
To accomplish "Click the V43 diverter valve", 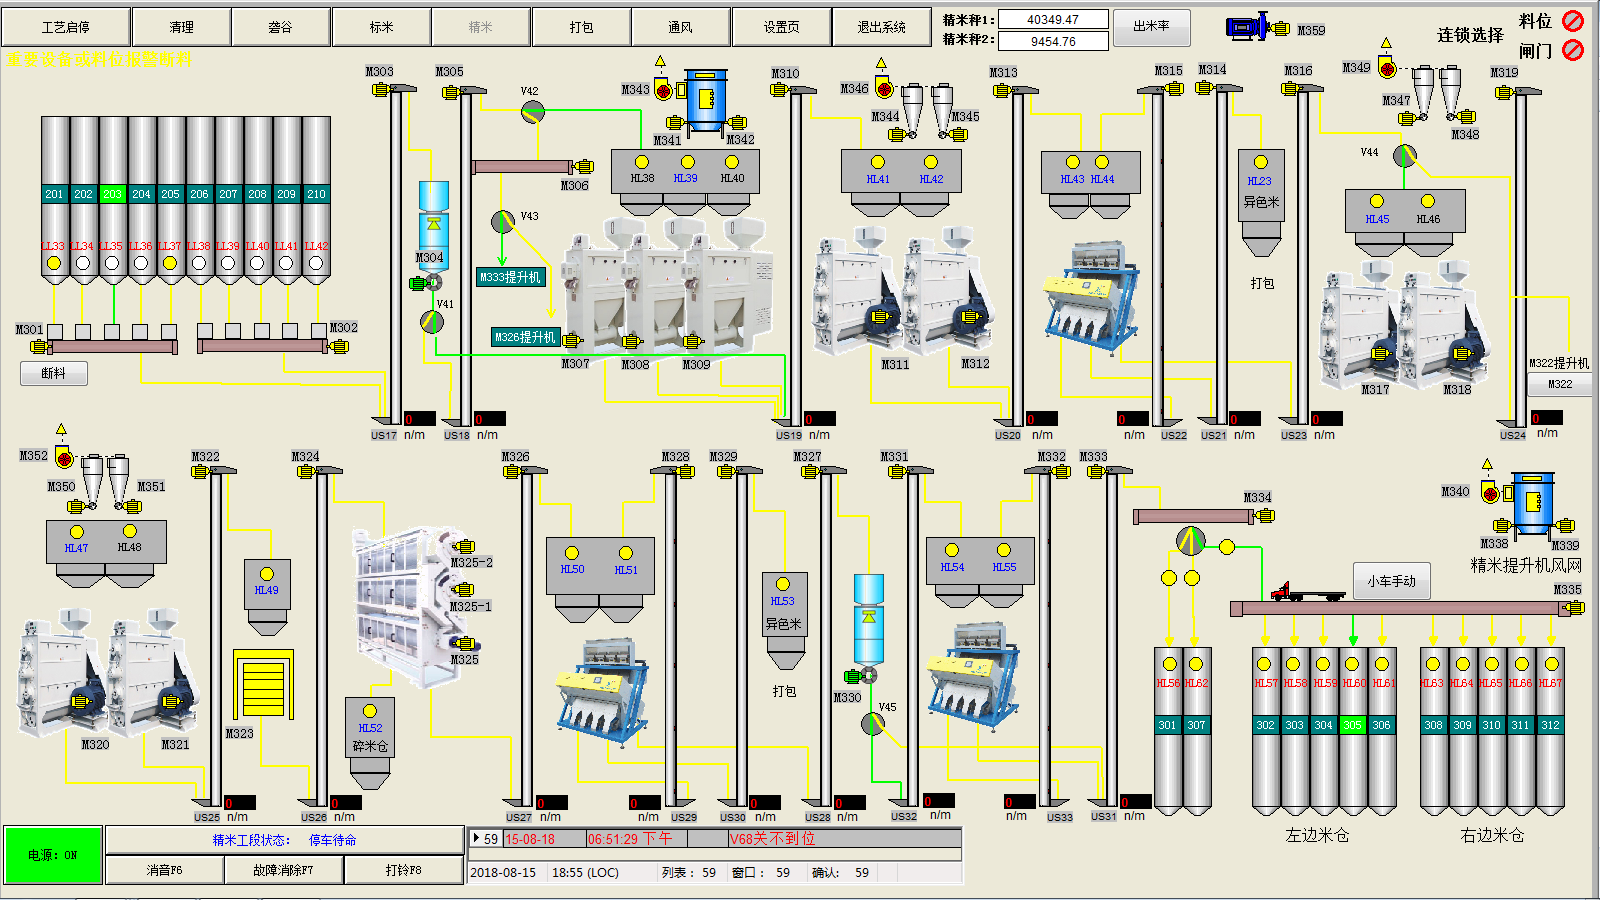I will [503, 221].
